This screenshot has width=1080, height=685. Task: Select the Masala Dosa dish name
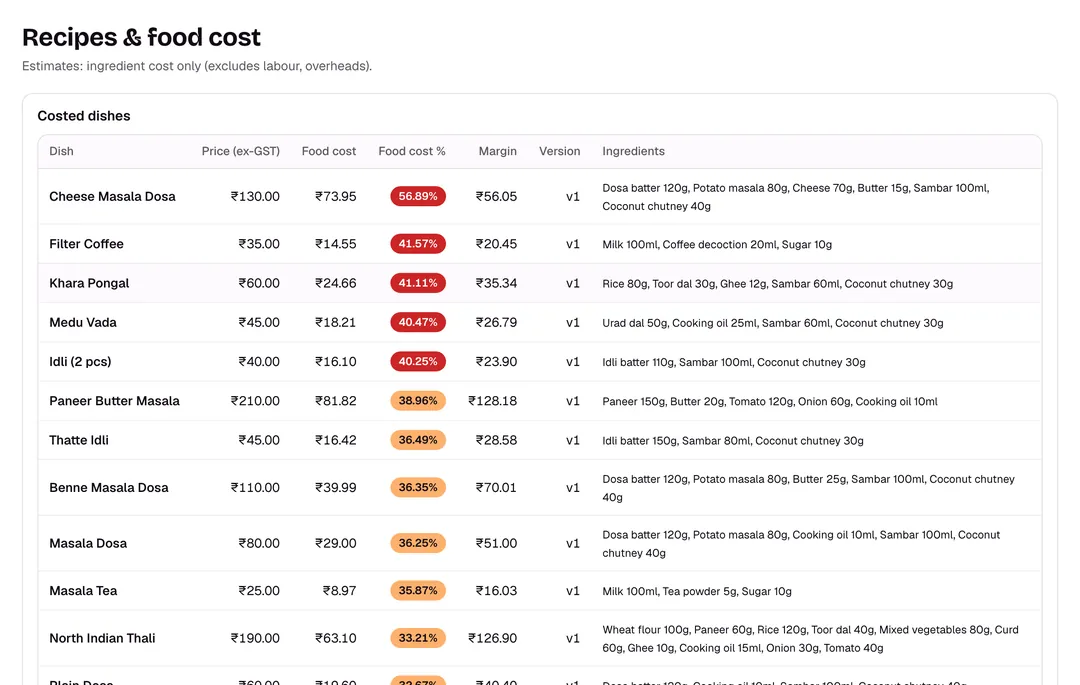(x=88, y=544)
